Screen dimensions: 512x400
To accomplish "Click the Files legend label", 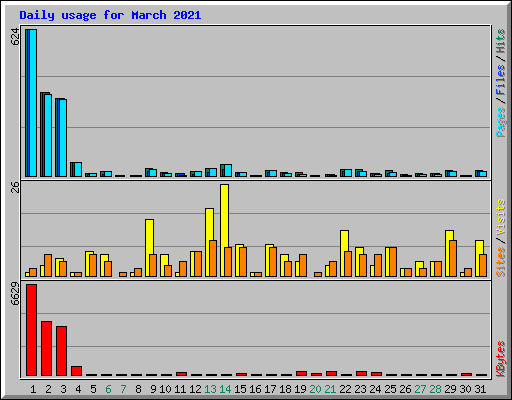I will click(x=501, y=80).
